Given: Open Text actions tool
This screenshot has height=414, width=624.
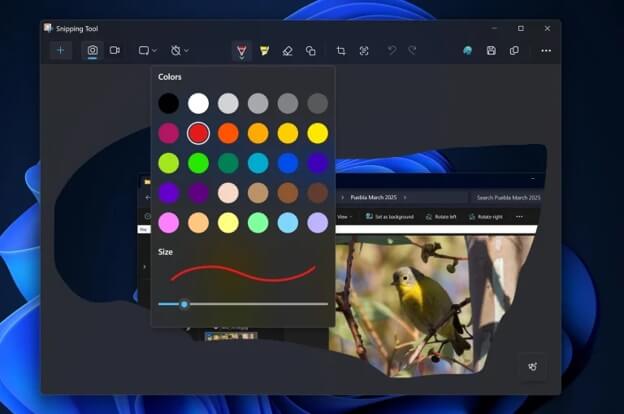Looking at the screenshot, I should point(364,51).
